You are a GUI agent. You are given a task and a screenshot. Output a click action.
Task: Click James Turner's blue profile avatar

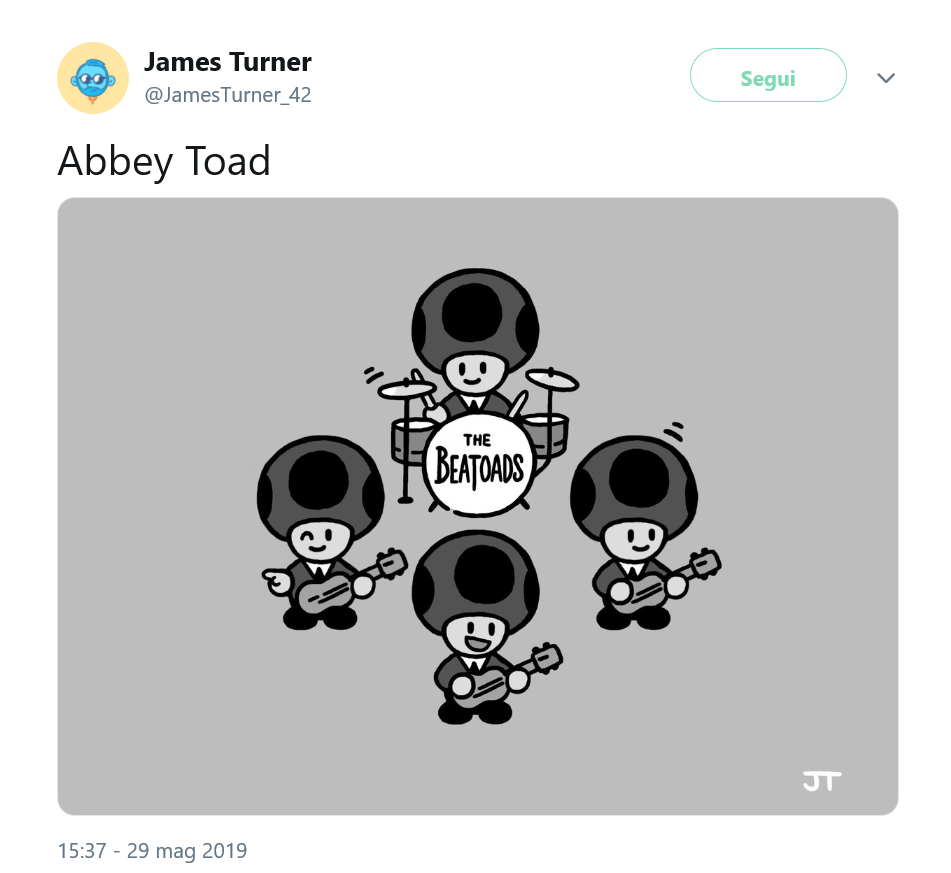92,78
